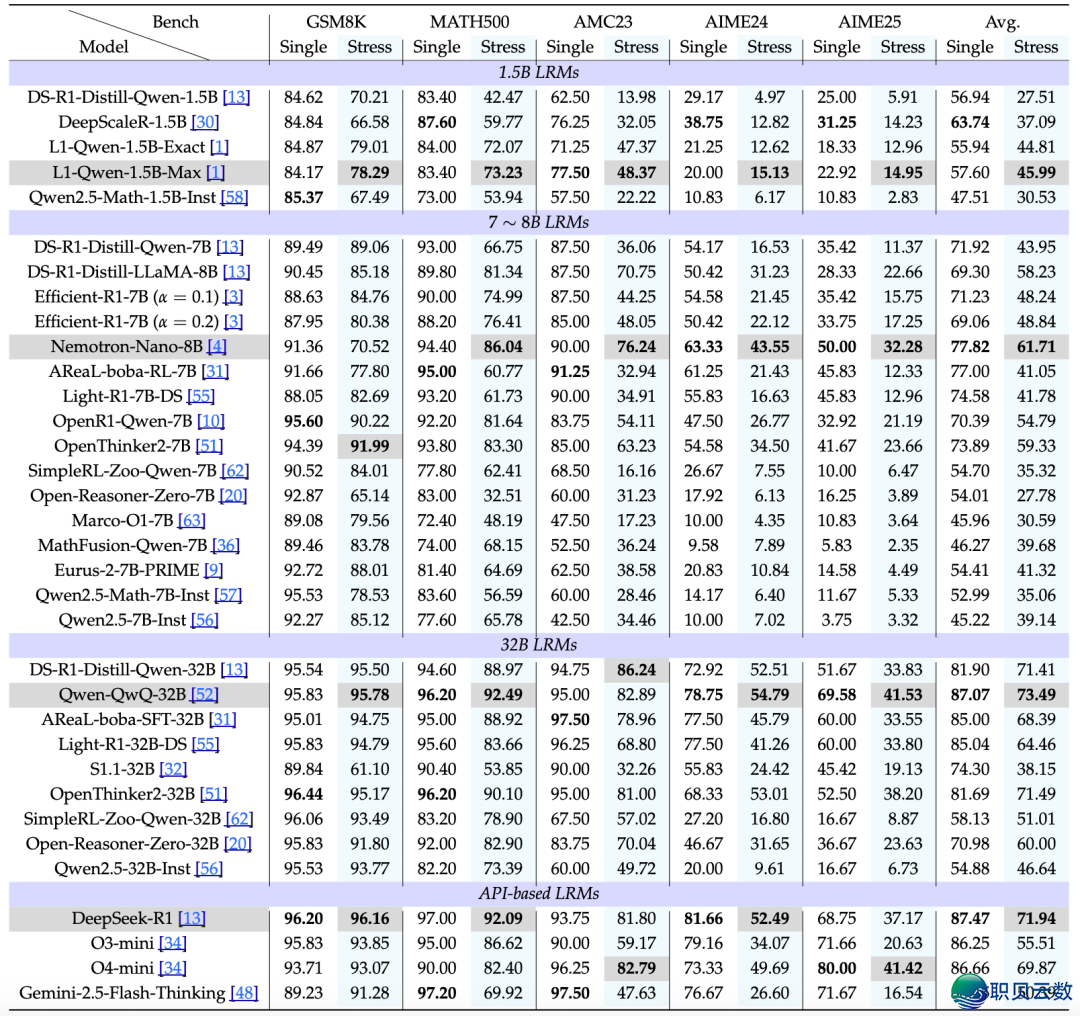Follow citation [1] for L1-Qwen-1.5B-Max
The width and height of the screenshot is (1080, 1016).
(x=216, y=172)
